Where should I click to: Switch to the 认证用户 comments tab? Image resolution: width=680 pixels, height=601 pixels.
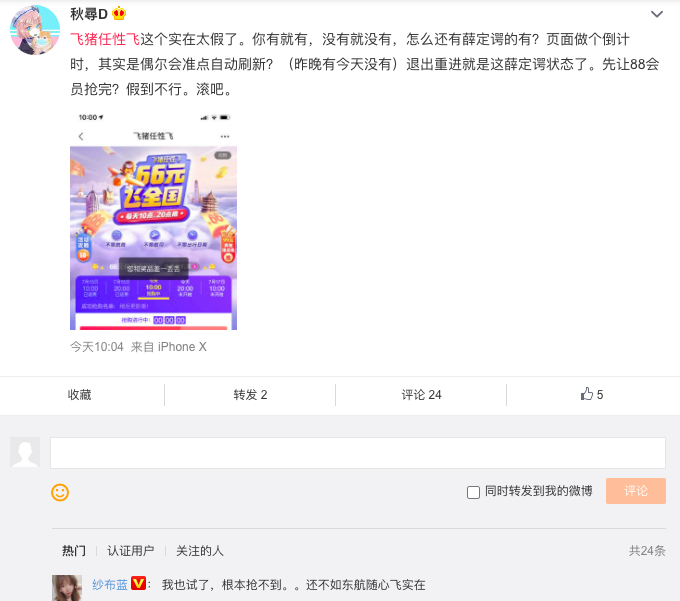pyautogui.click(x=131, y=551)
